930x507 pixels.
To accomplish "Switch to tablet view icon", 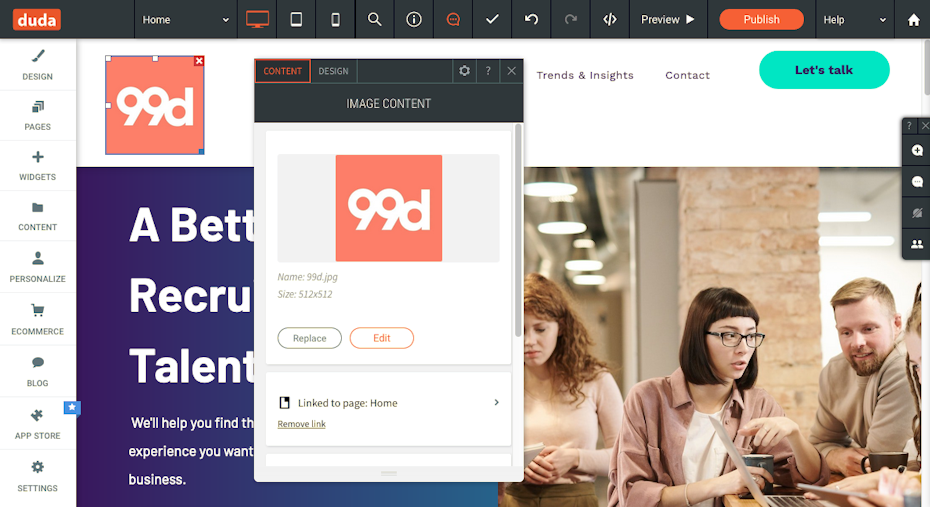I will click(x=296, y=19).
